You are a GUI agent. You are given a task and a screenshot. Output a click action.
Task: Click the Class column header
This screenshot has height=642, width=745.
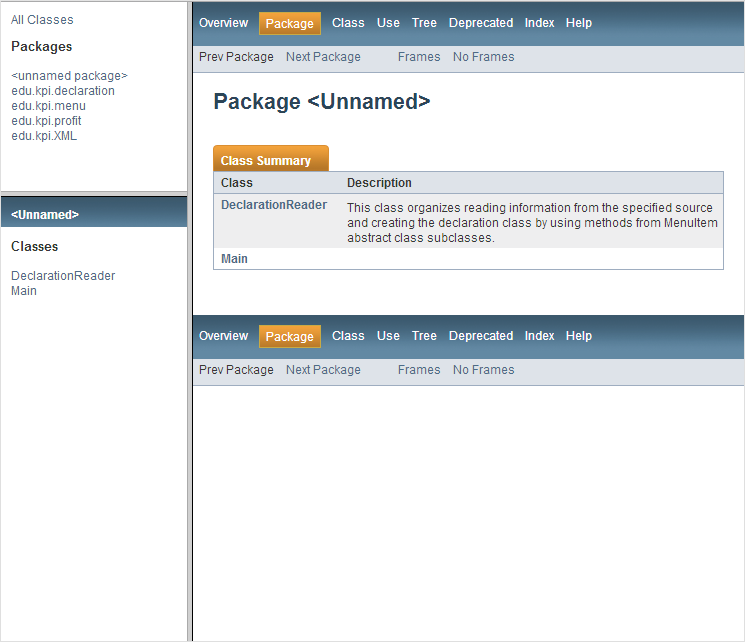tap(237, 183)
